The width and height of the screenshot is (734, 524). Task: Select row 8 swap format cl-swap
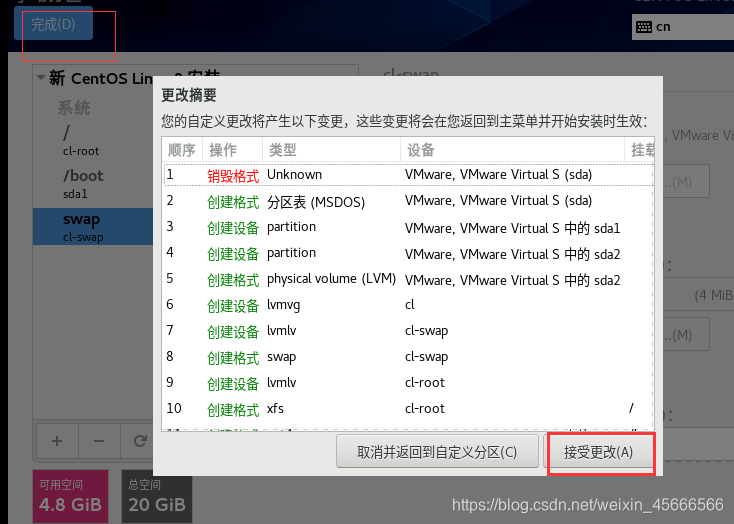[408, 357]
